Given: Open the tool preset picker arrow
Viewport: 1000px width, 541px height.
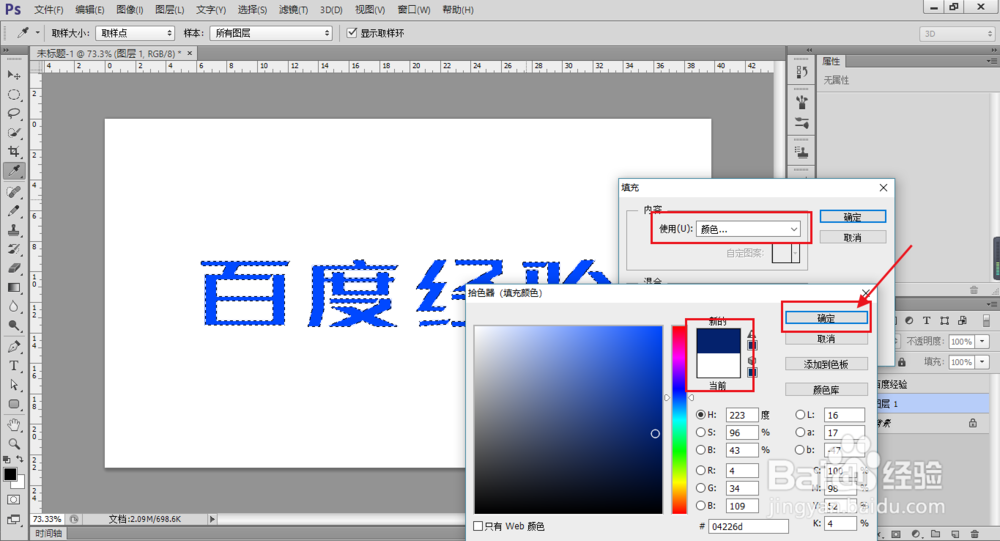Looking at the screenshot, I should [37, 33].
